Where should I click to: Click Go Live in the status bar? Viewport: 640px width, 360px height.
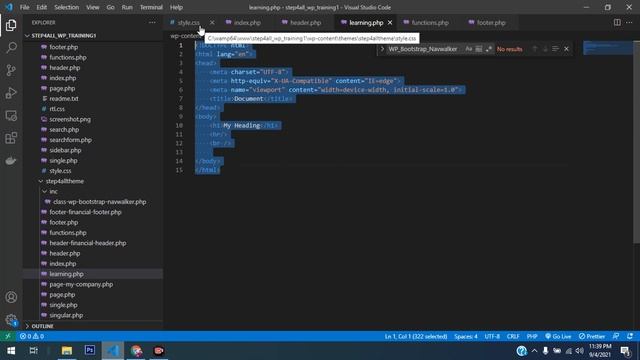click(558, 336)
